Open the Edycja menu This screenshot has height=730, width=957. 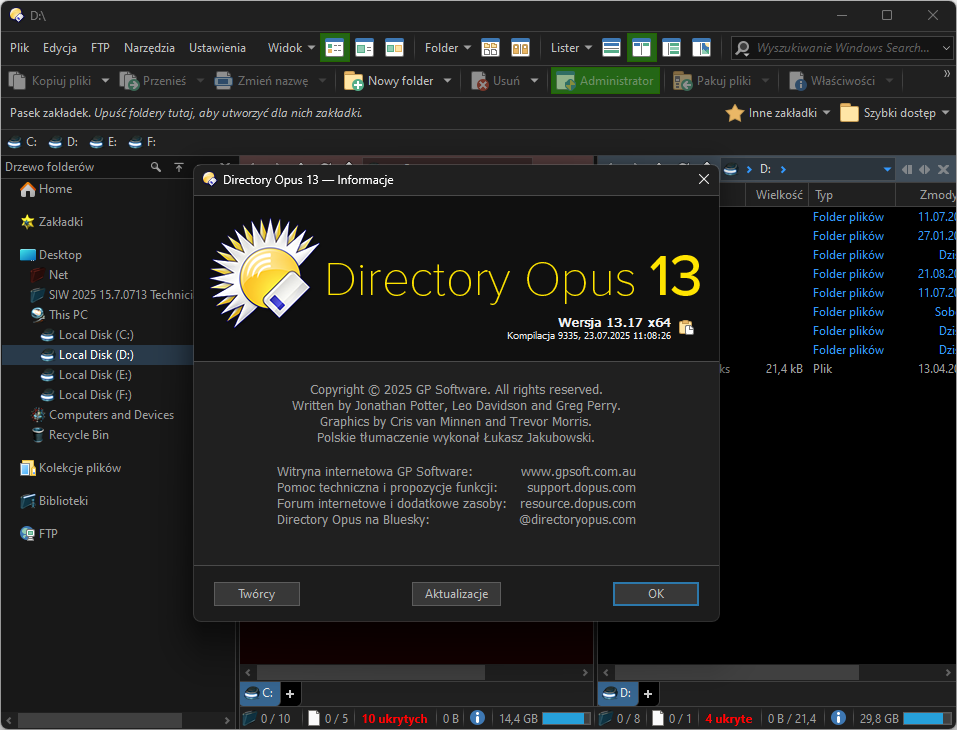(x=60, y=48)
